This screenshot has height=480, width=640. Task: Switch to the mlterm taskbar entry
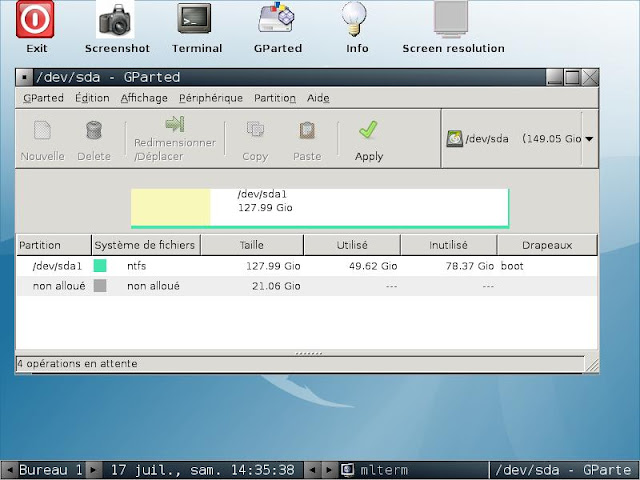413,470
